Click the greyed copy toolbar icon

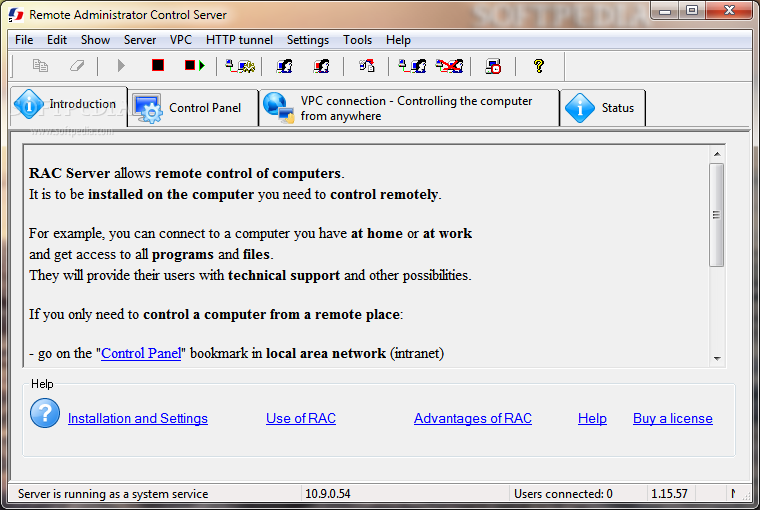pyautogui.click(x=40, y=65)
